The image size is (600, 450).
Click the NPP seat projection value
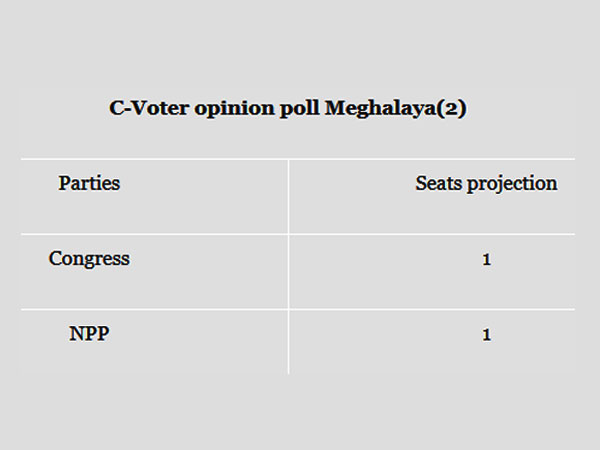(x=486, y=335)
